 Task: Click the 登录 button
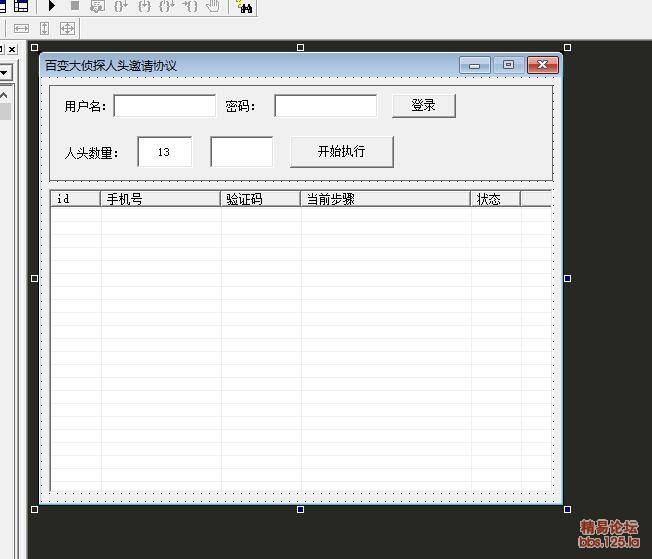pyautogui.click(x=424, y=106)
